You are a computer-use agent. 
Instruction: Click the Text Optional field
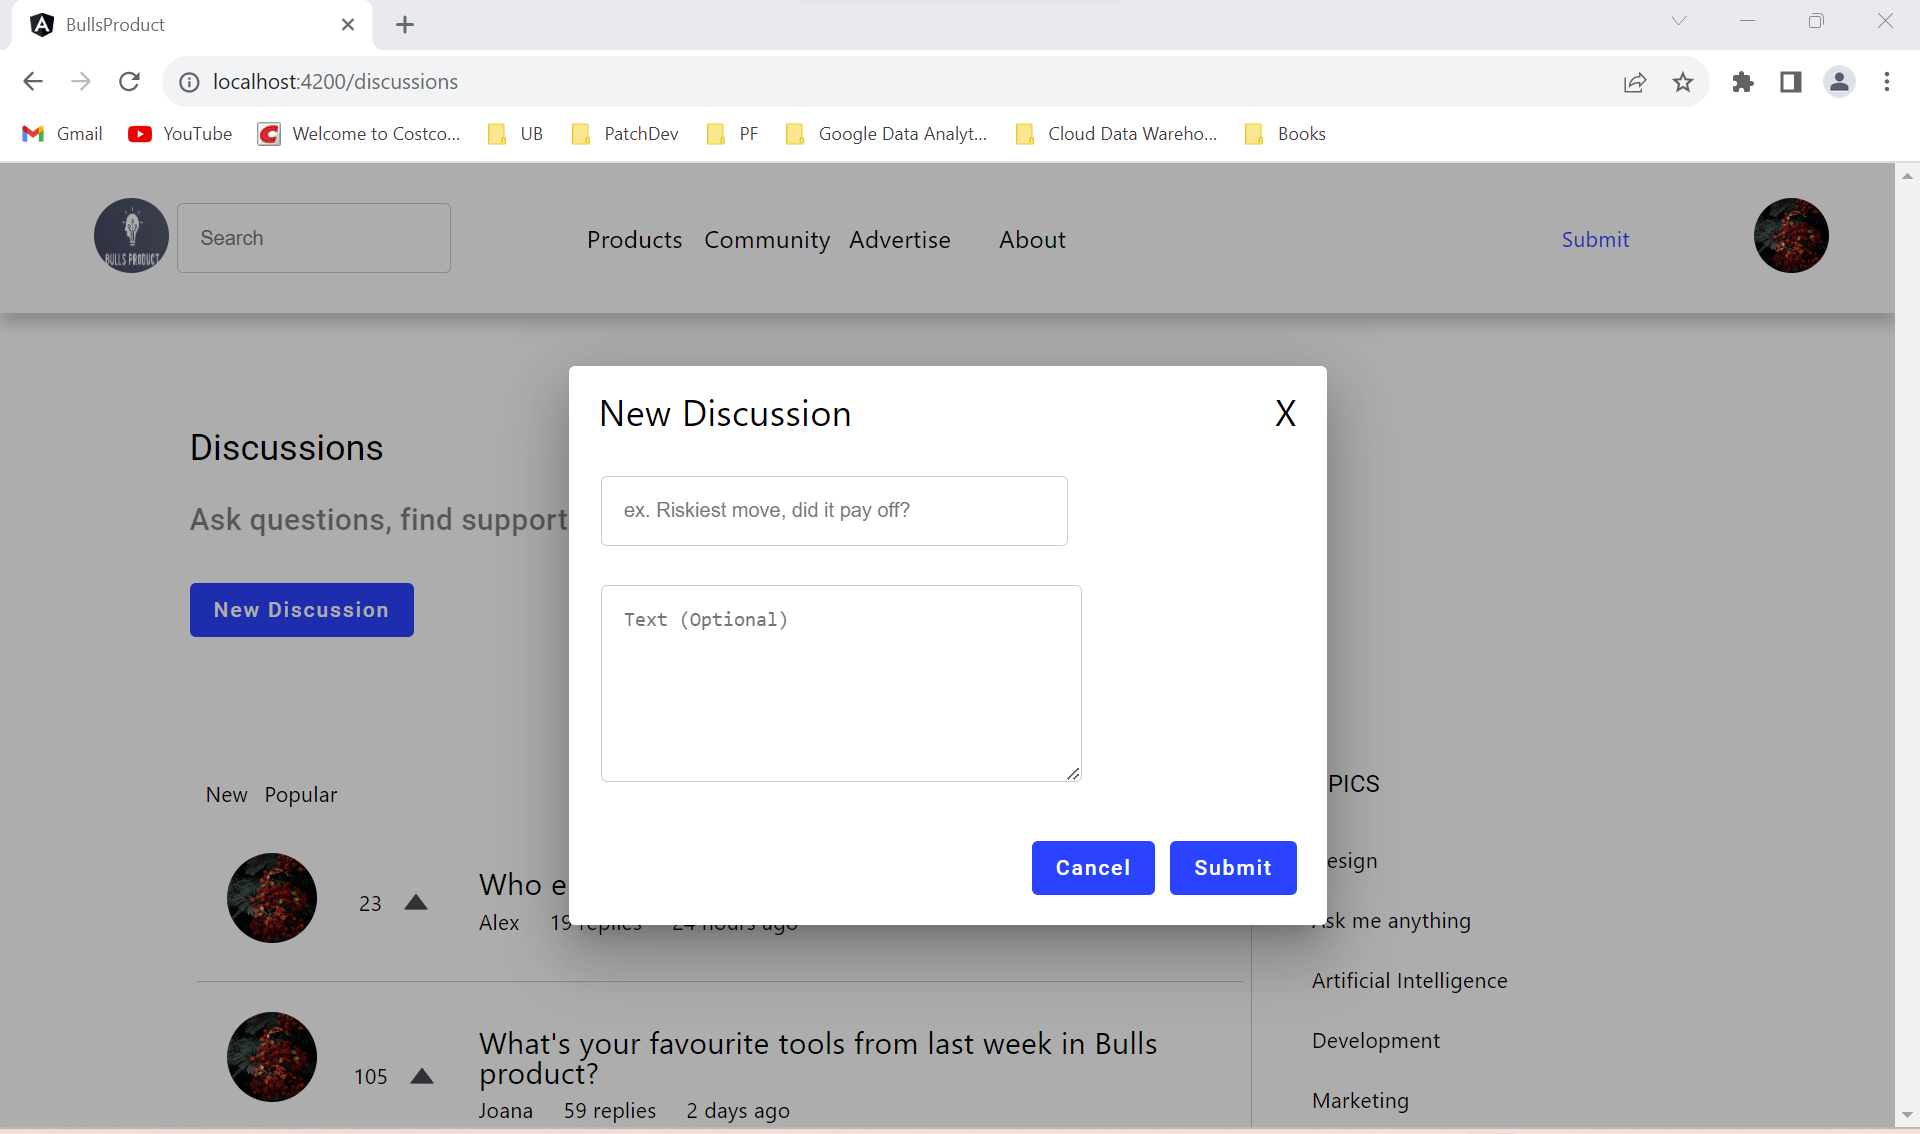[840, 683]
